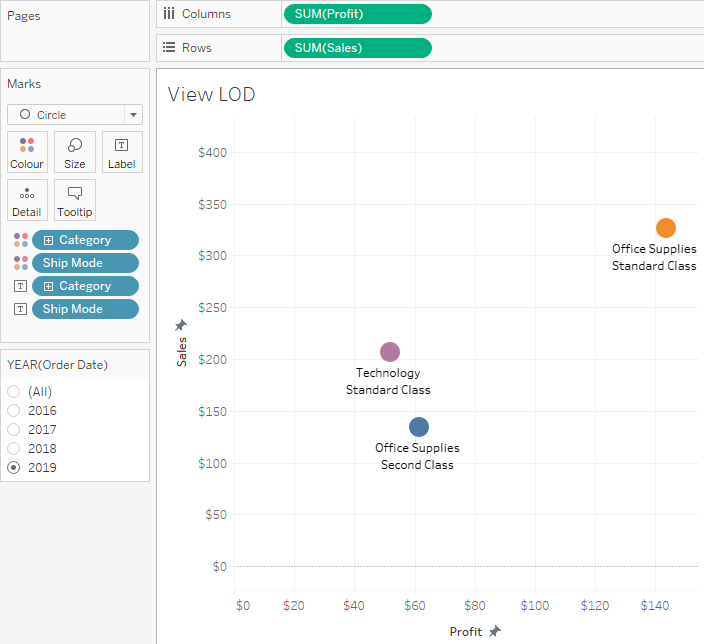Open the Colour marks card
Image resolution: width=704 pixels, height=644 pixels.
click(x=27, y=152)
